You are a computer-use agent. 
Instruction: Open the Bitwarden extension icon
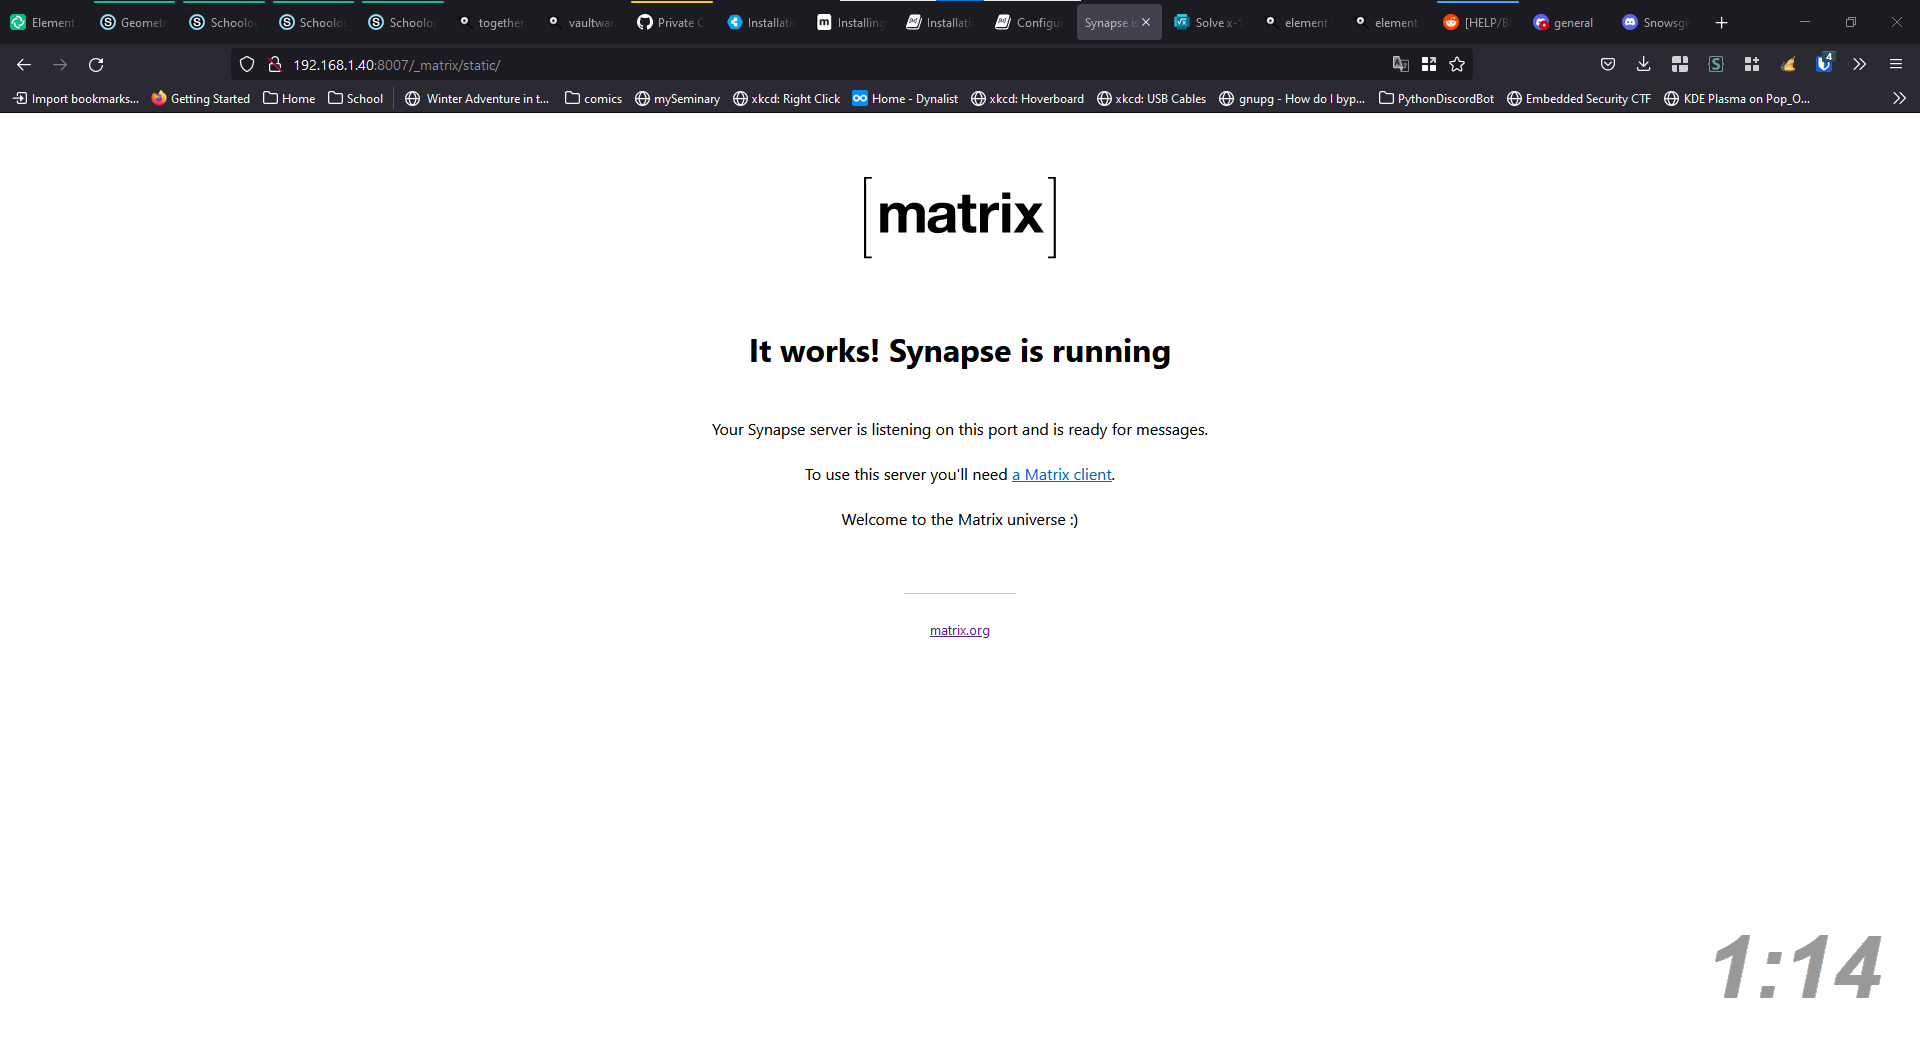coord(1824,64)
